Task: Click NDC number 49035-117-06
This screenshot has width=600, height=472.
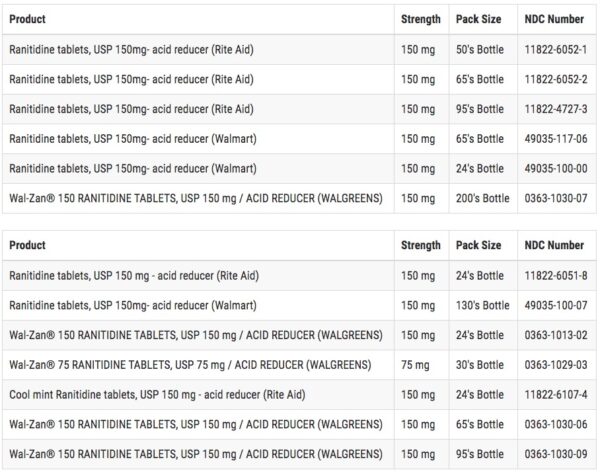Action: coord(556,139)
